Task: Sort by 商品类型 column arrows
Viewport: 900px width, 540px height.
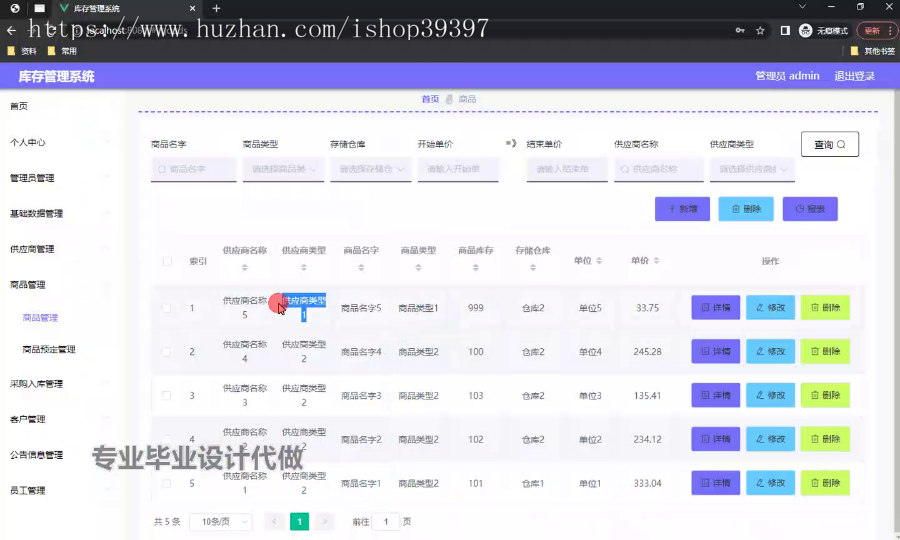Action: coord(418,267)
